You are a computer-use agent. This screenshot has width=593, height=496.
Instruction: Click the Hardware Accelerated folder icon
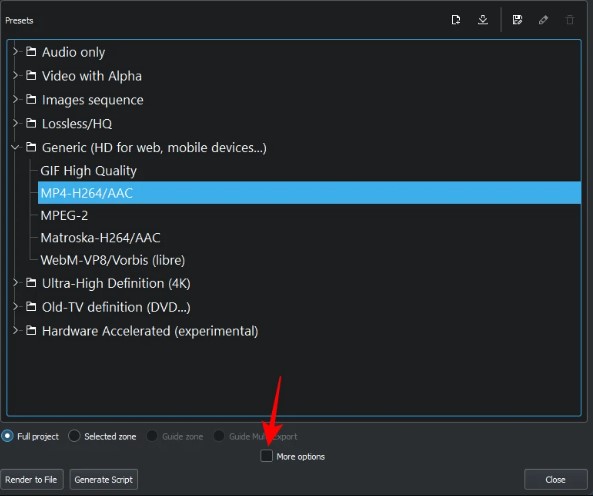click(x=31, y=330)
